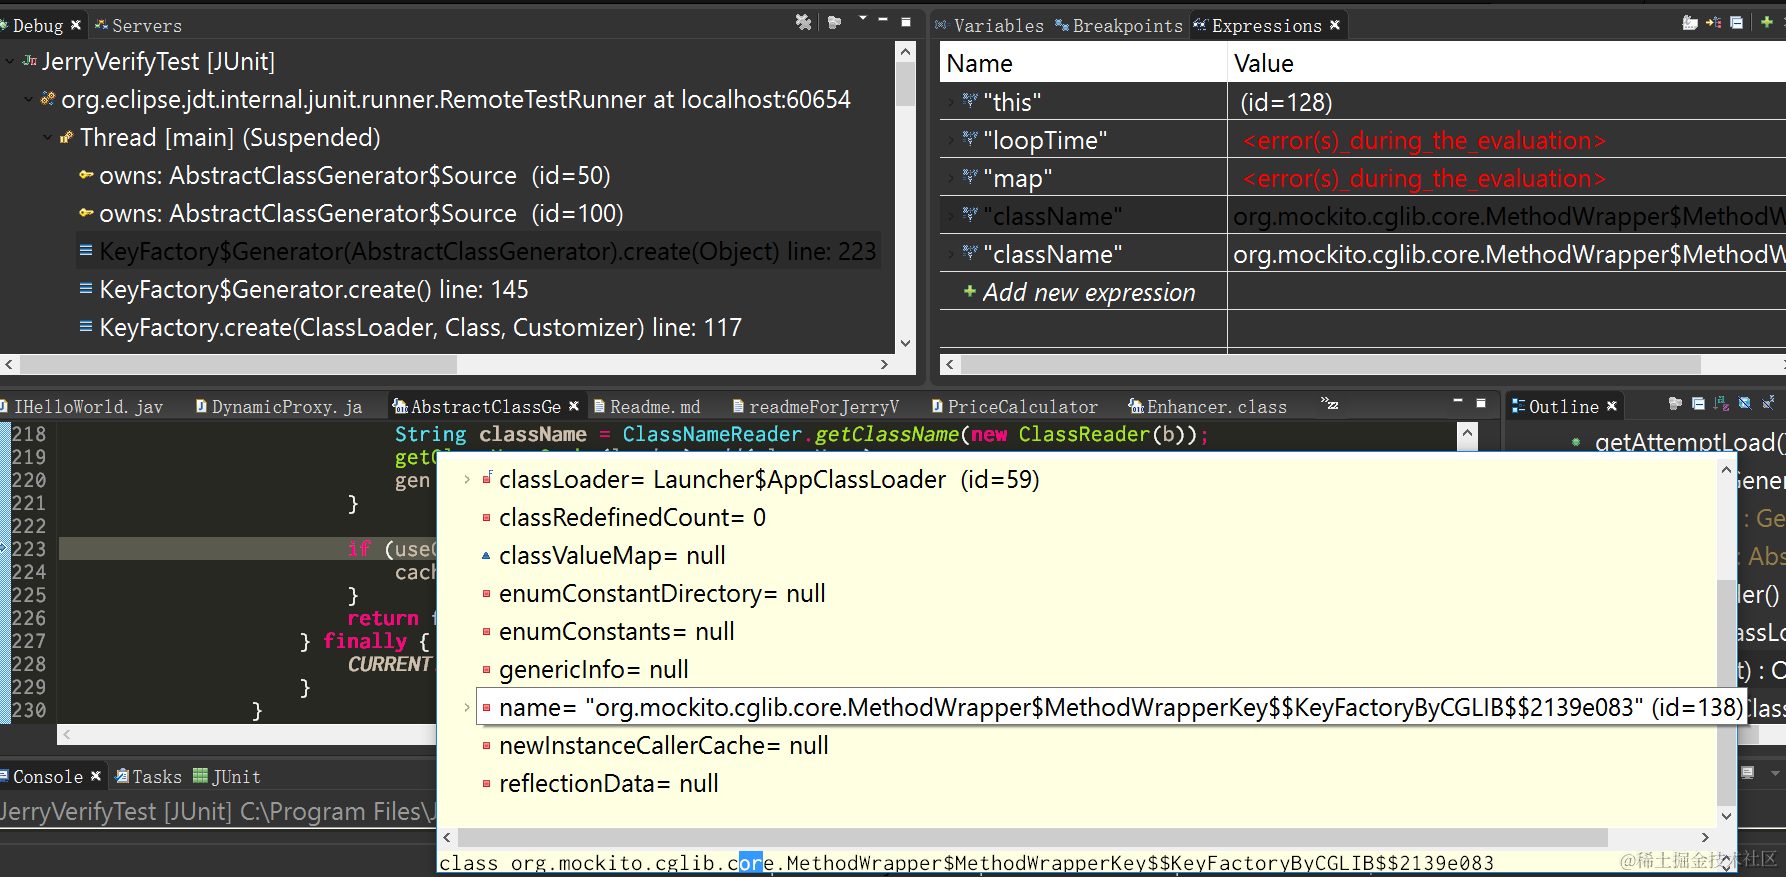This screenshot has width=1786, height=877.
Task: Open IHelloWorld.java editor tab
Action: (x=83, y=407)
